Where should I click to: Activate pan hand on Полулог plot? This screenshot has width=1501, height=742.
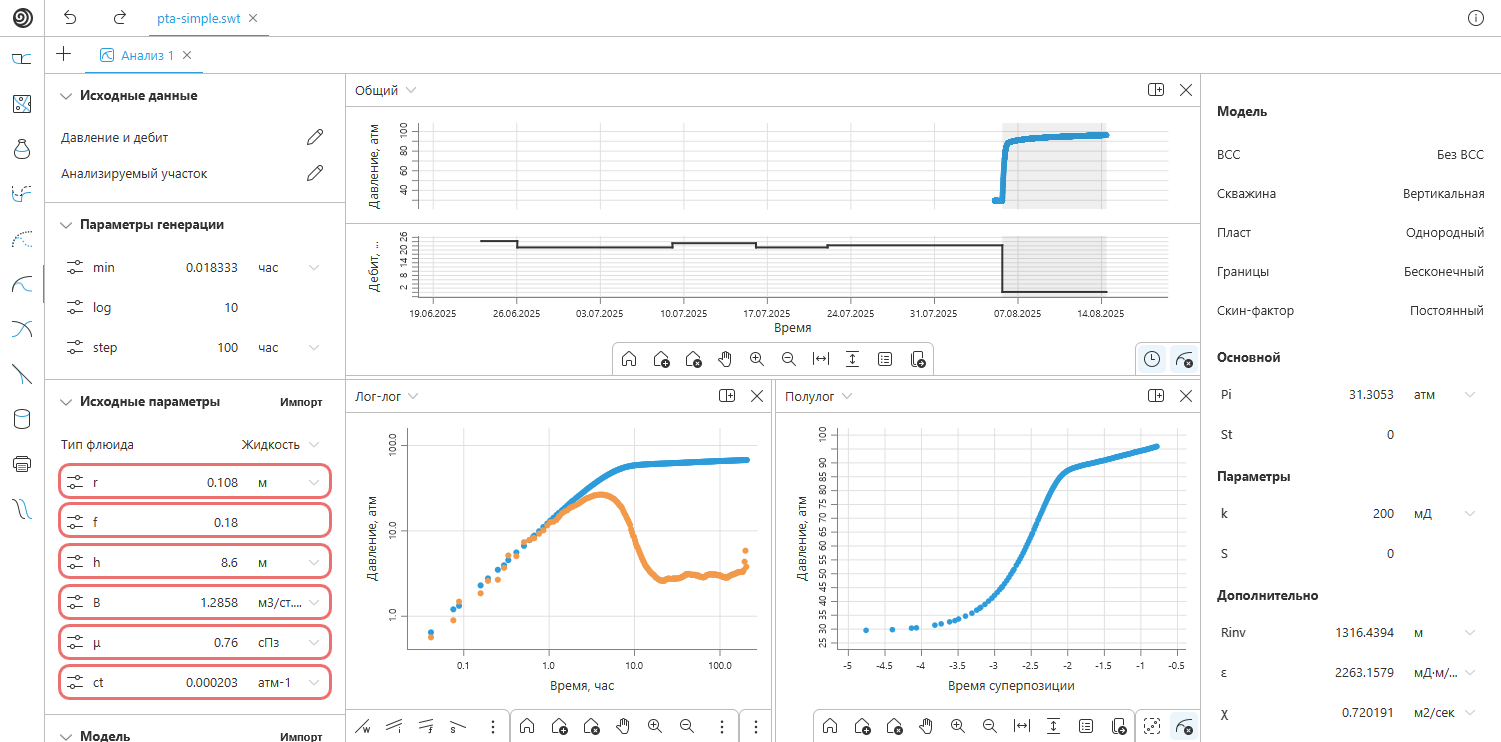click(925, 726)
